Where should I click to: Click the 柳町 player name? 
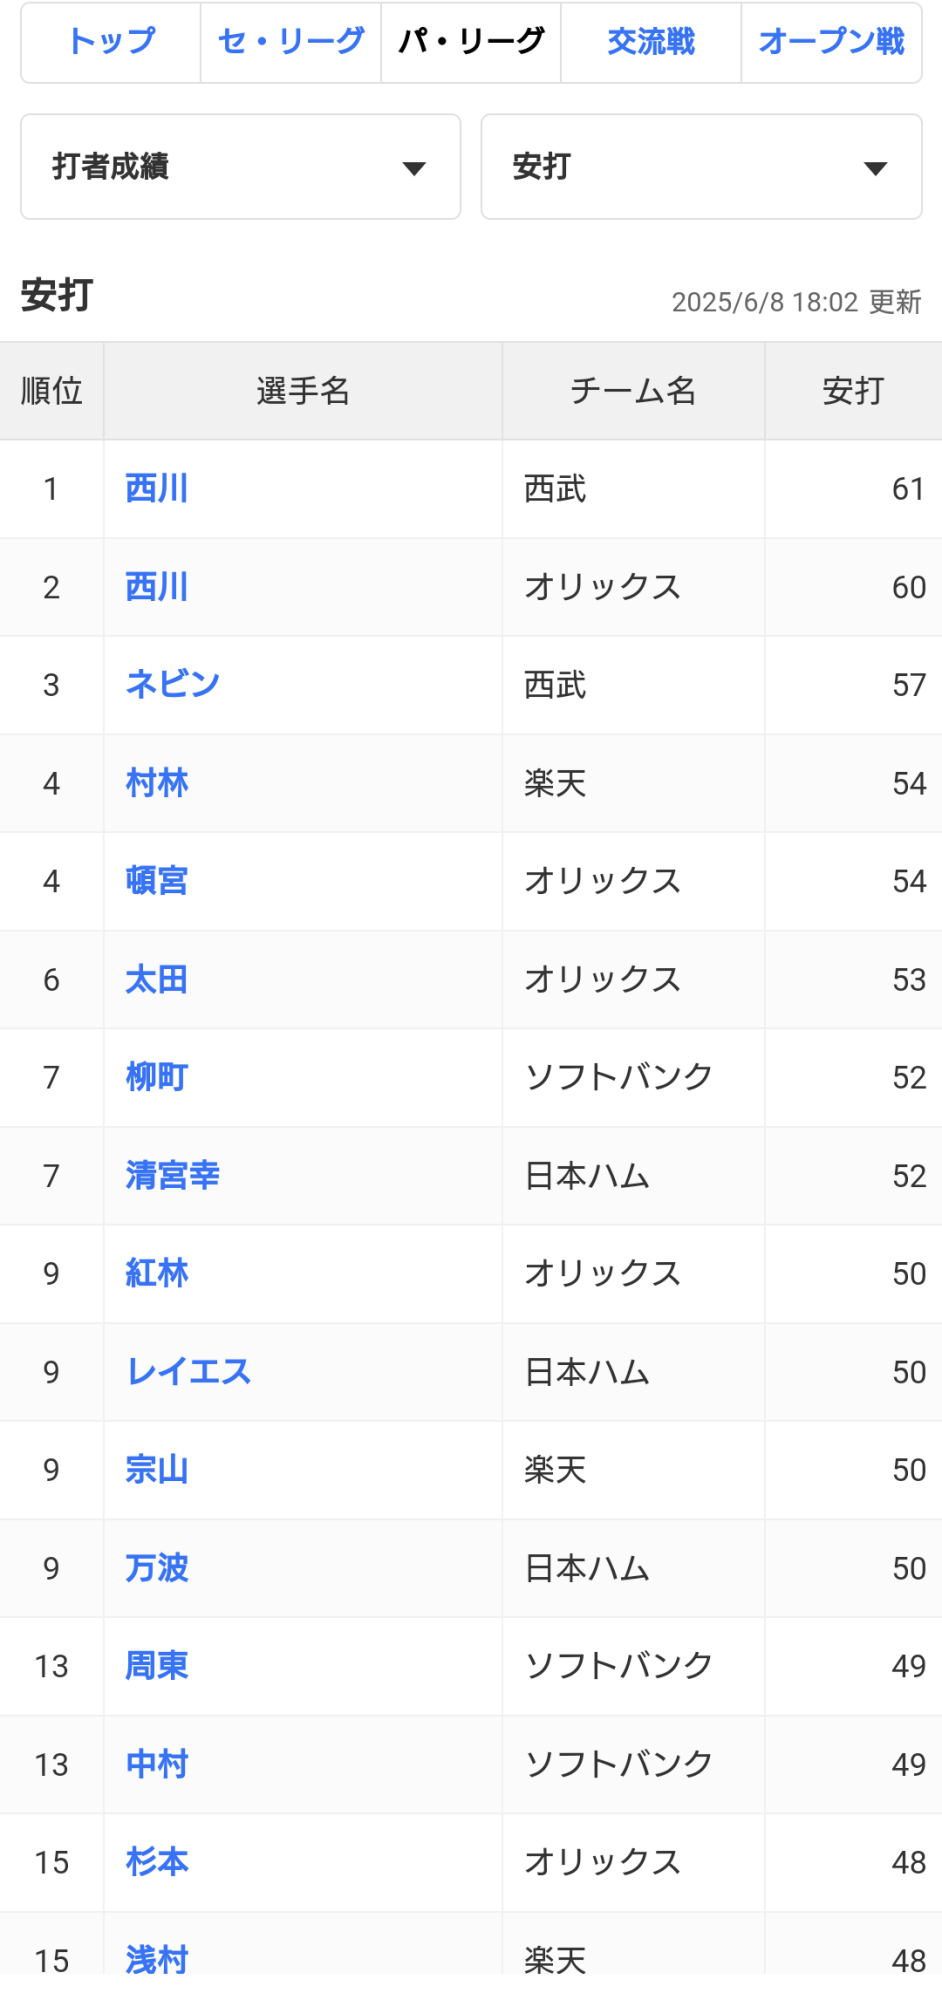[x=157, y=1078]
